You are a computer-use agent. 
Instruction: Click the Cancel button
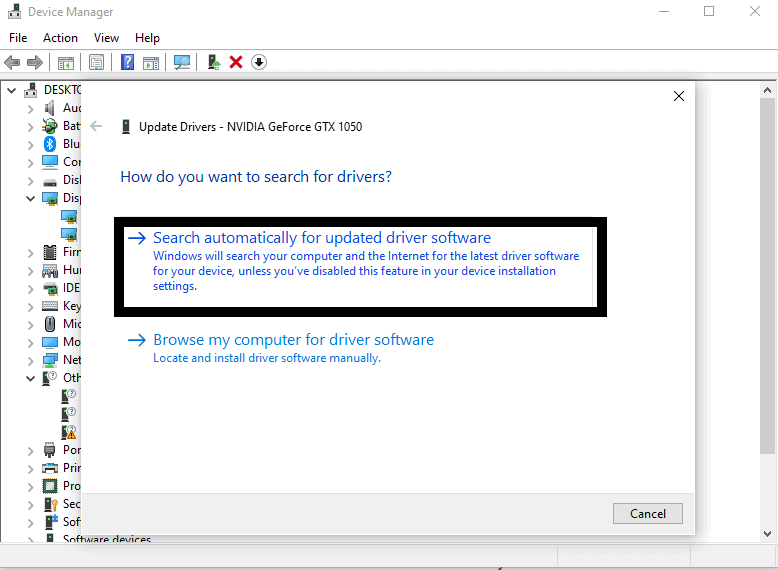coord(648,513)
